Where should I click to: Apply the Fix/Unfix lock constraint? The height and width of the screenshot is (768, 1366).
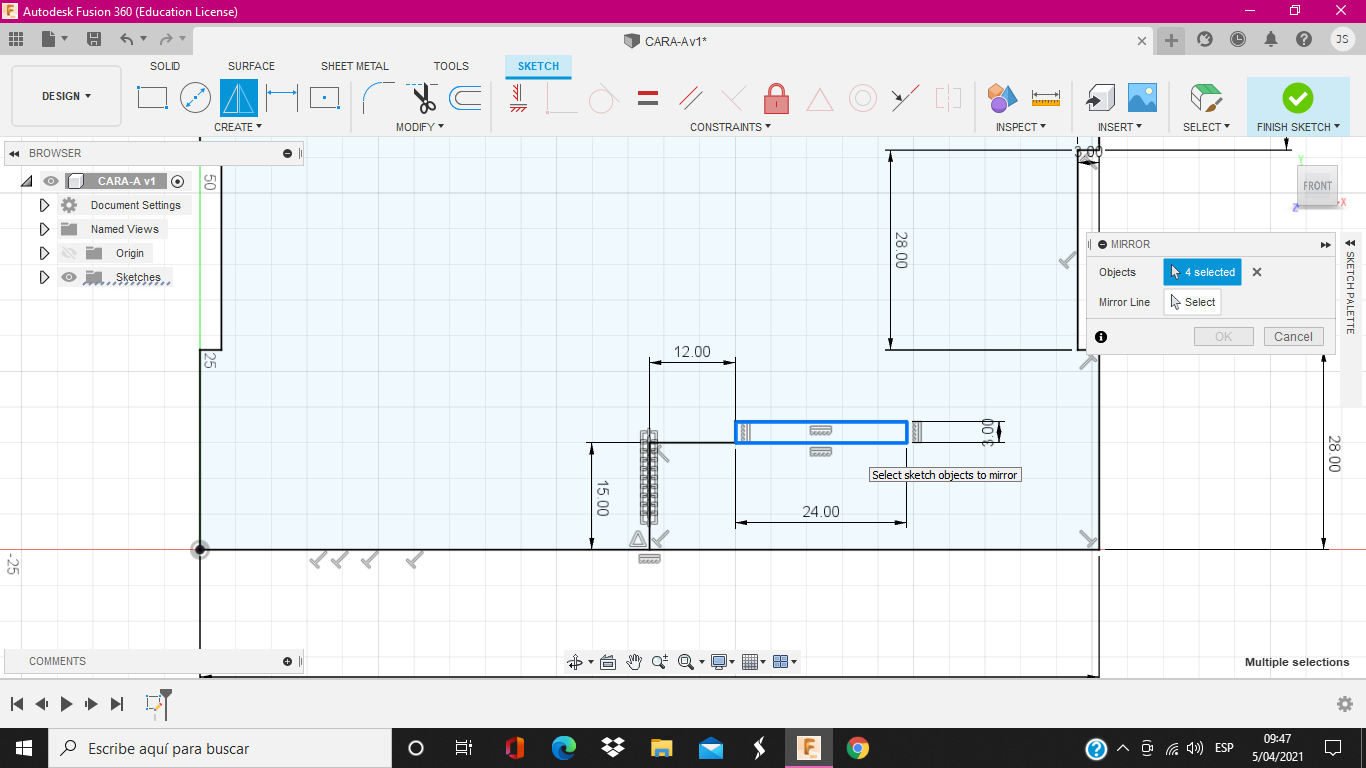pyautogui.click(x=776, y=98)
